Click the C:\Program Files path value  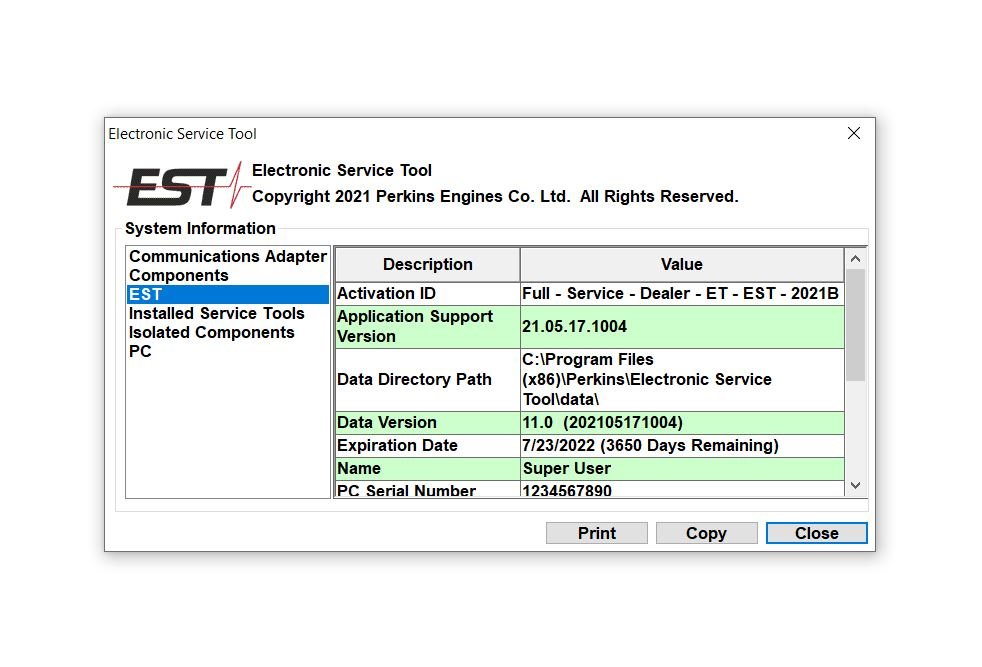682,380
